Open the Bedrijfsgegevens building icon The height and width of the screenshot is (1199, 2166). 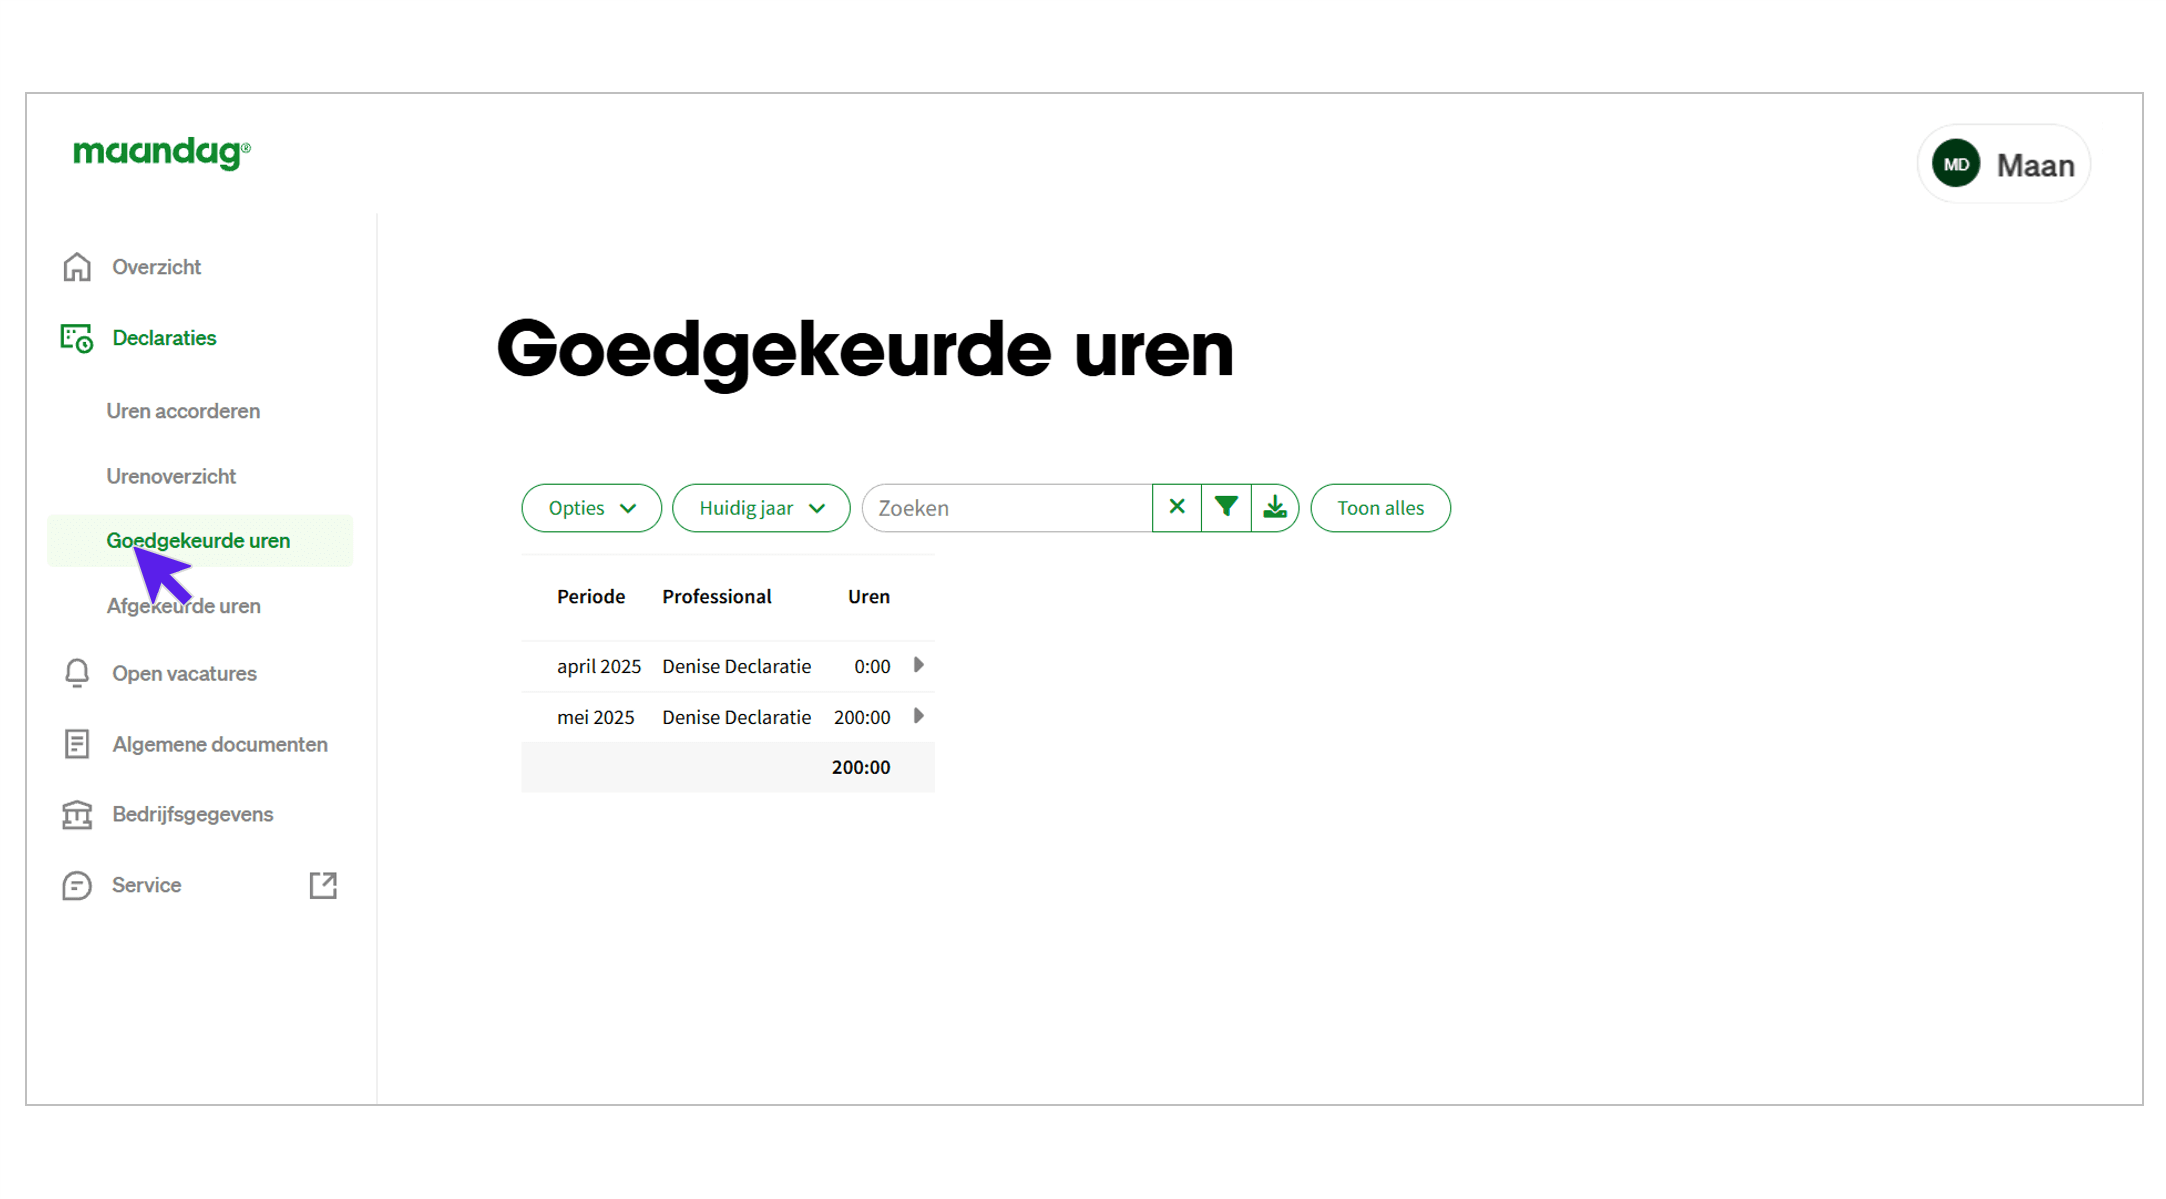76,814
